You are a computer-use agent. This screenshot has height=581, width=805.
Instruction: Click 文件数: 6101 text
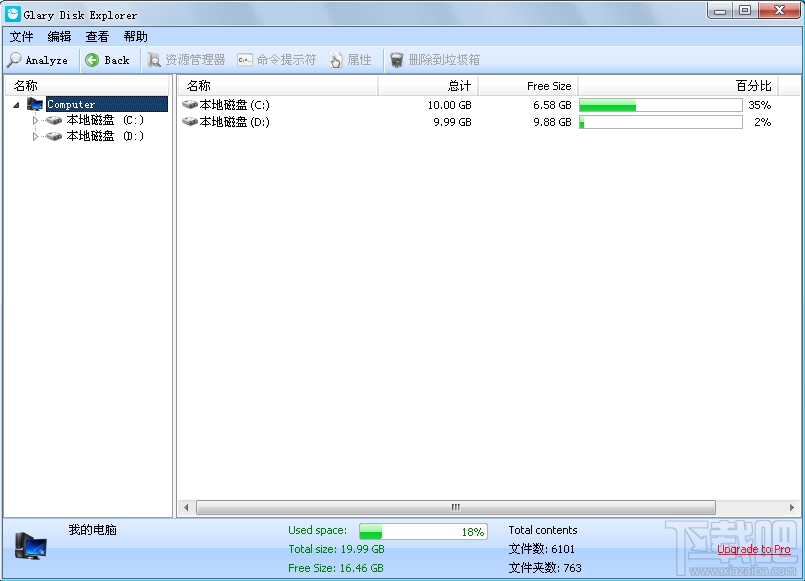pyautogui.click(x=542, y=549)
